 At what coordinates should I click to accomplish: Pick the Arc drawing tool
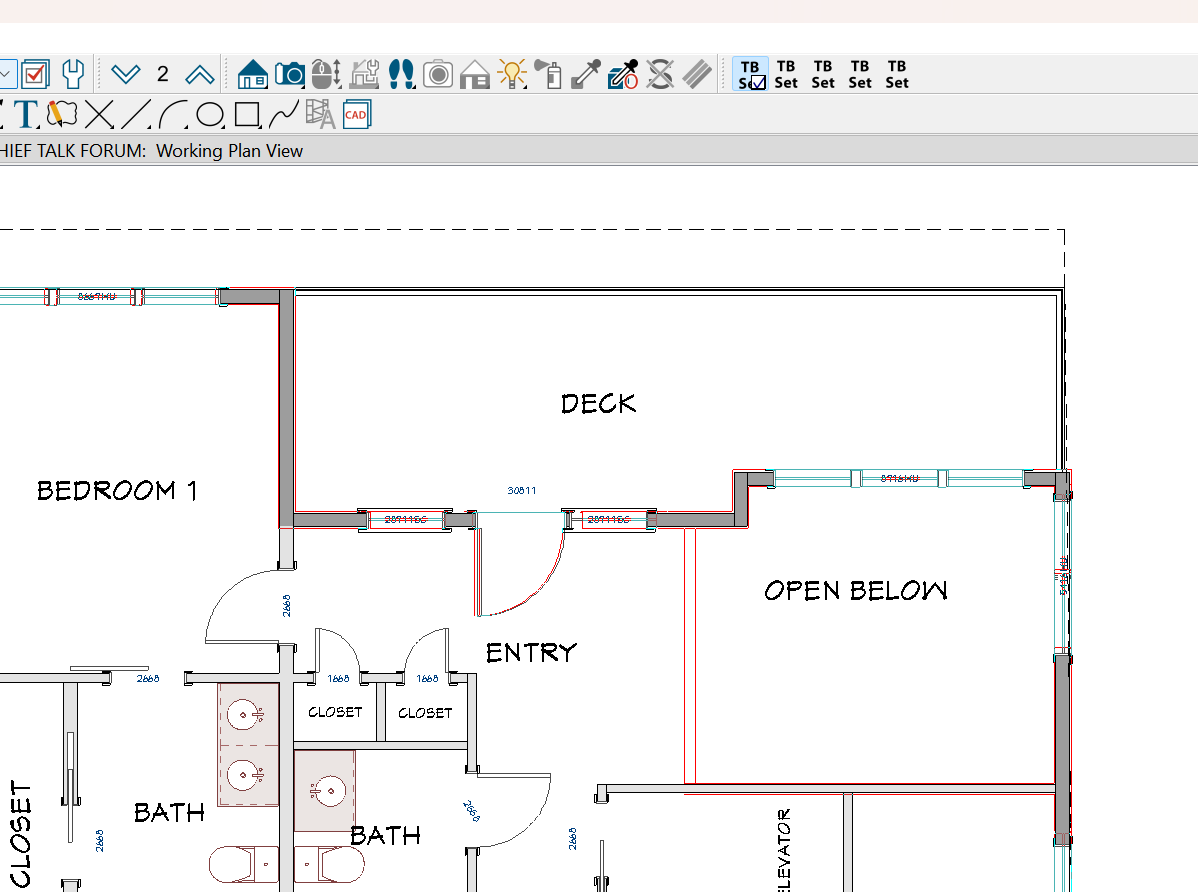[172, 115]
